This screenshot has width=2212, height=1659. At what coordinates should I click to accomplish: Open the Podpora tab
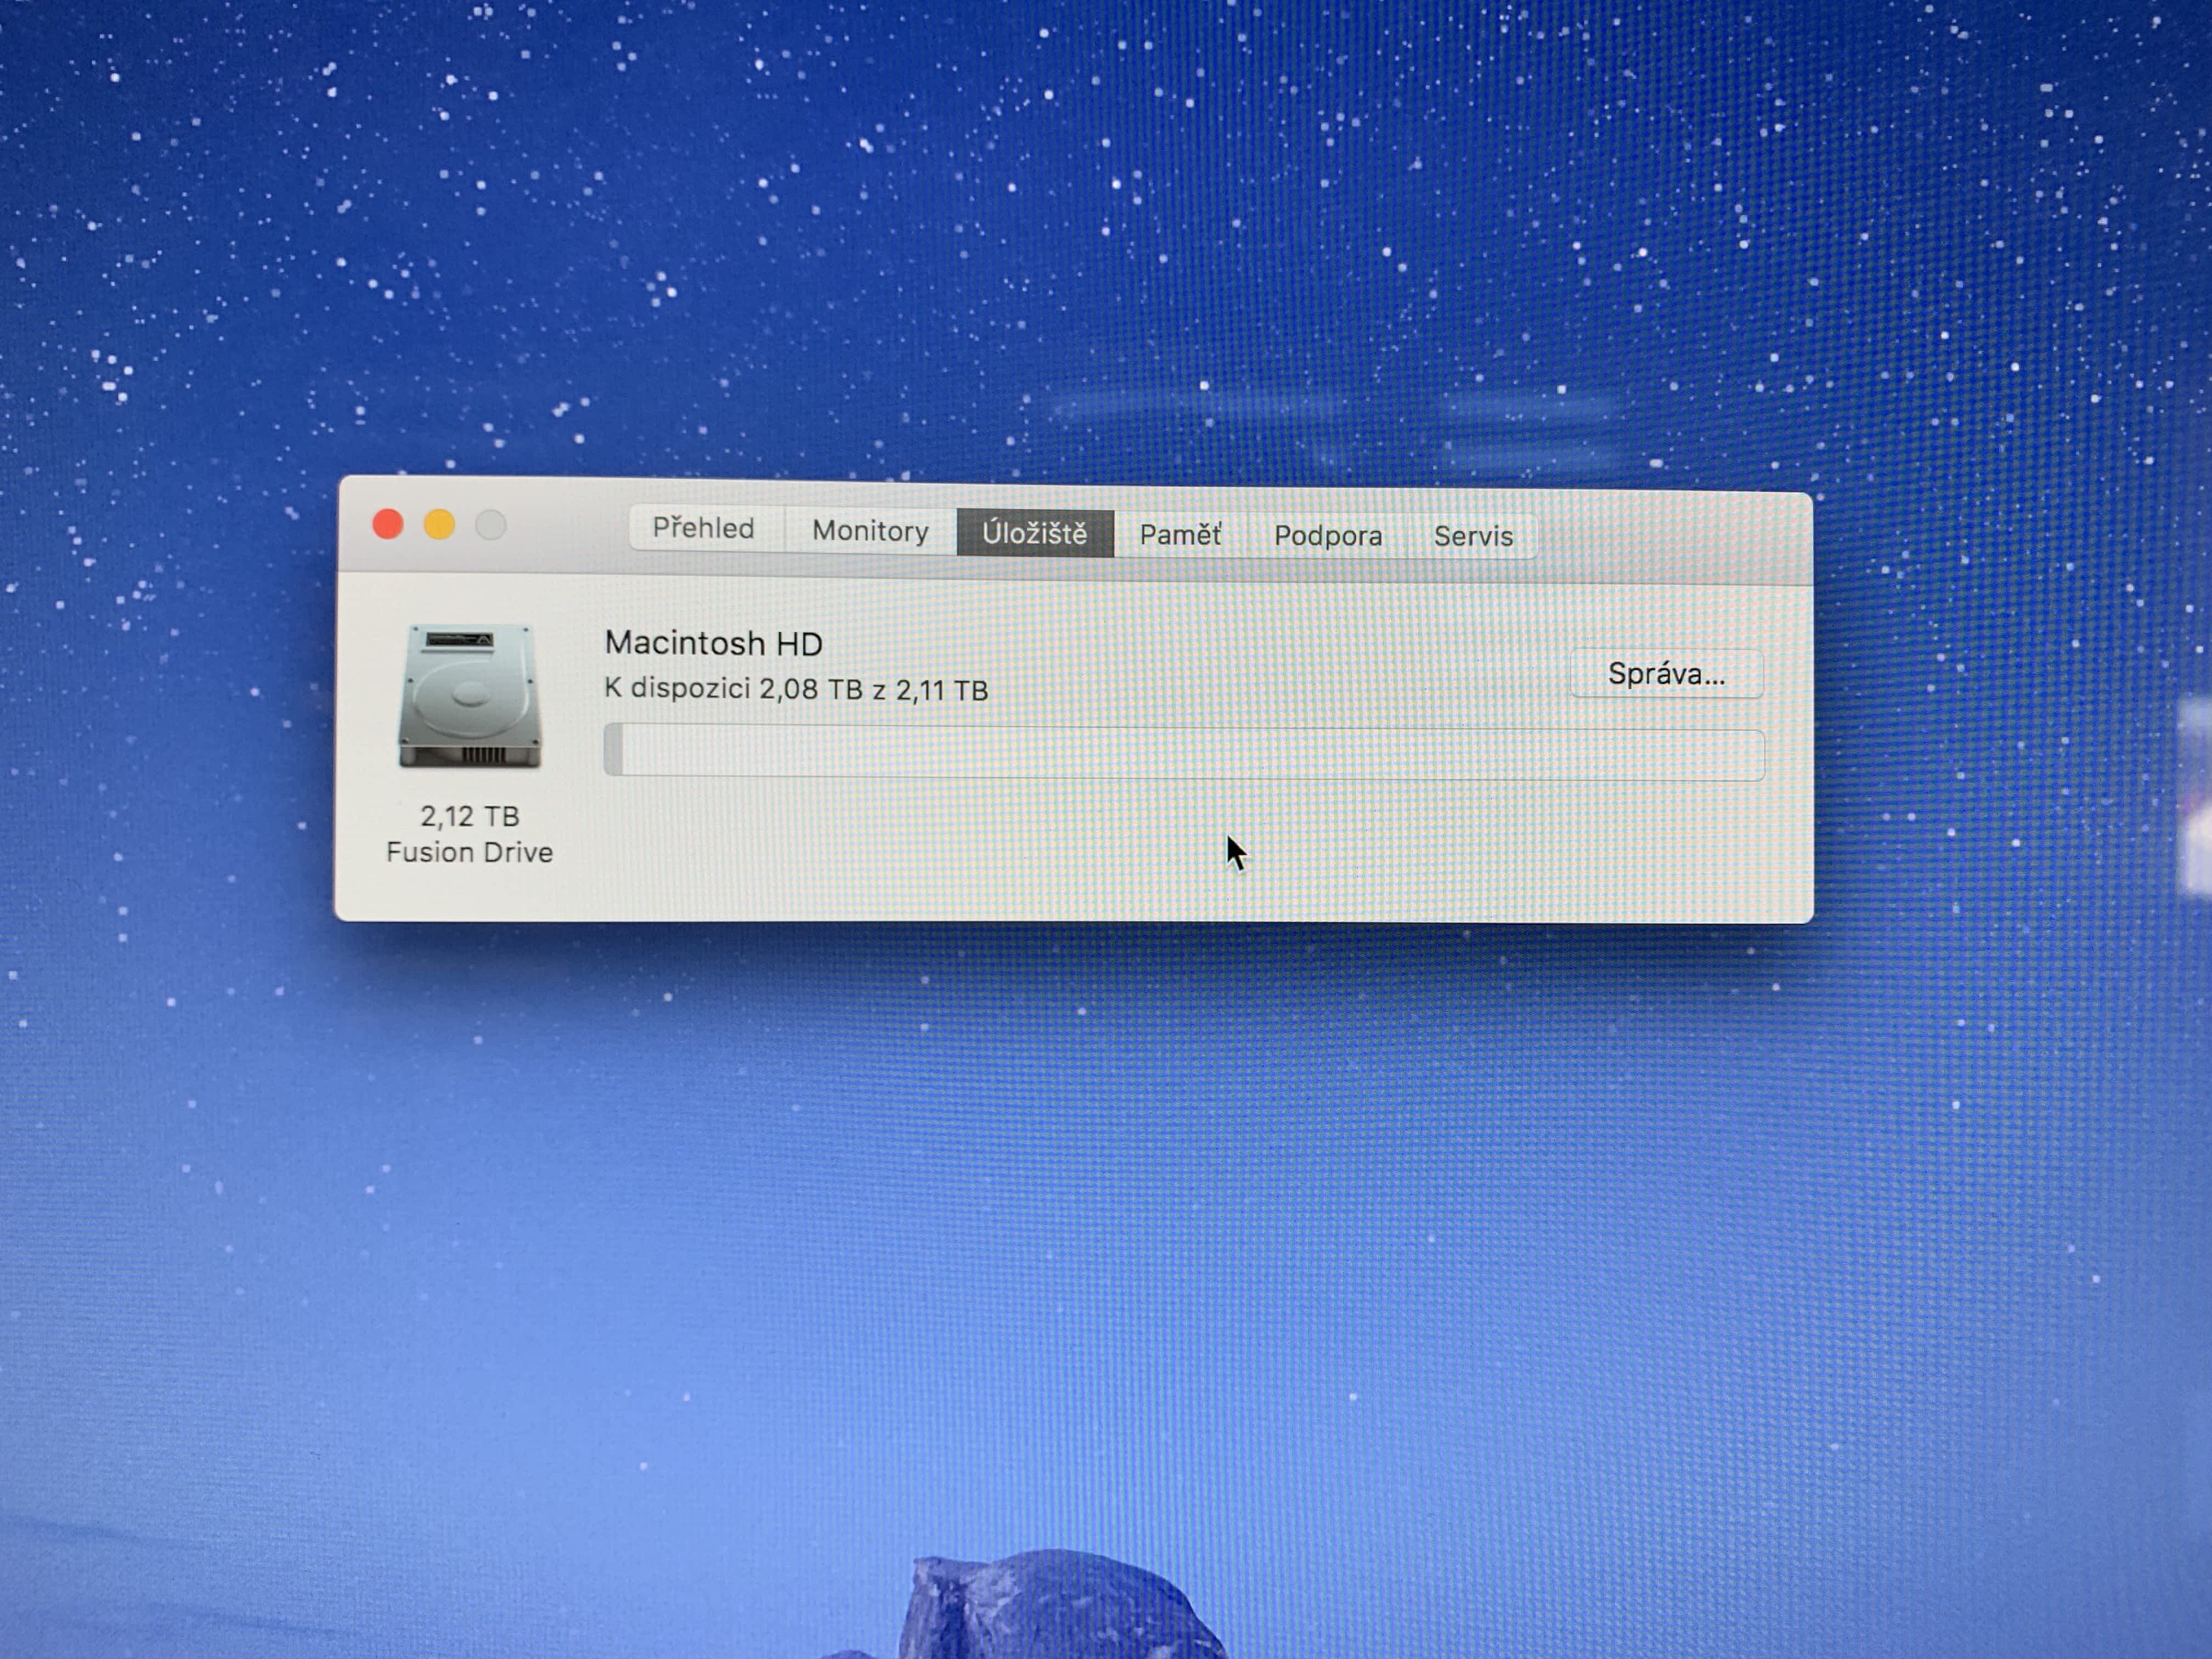coord(1327,536)
